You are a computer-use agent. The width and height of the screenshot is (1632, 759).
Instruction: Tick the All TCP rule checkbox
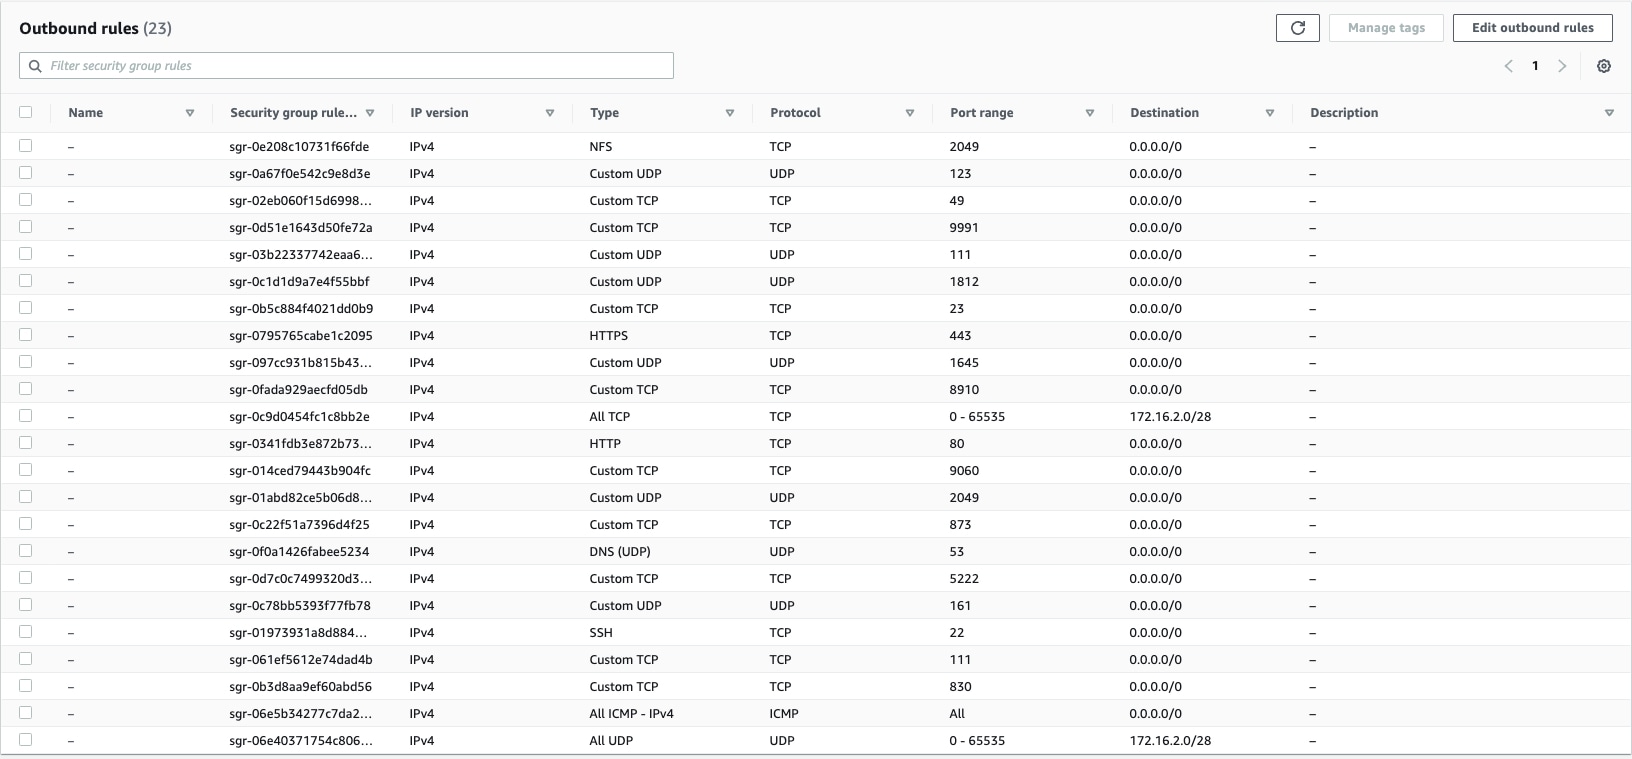(26, 416)
